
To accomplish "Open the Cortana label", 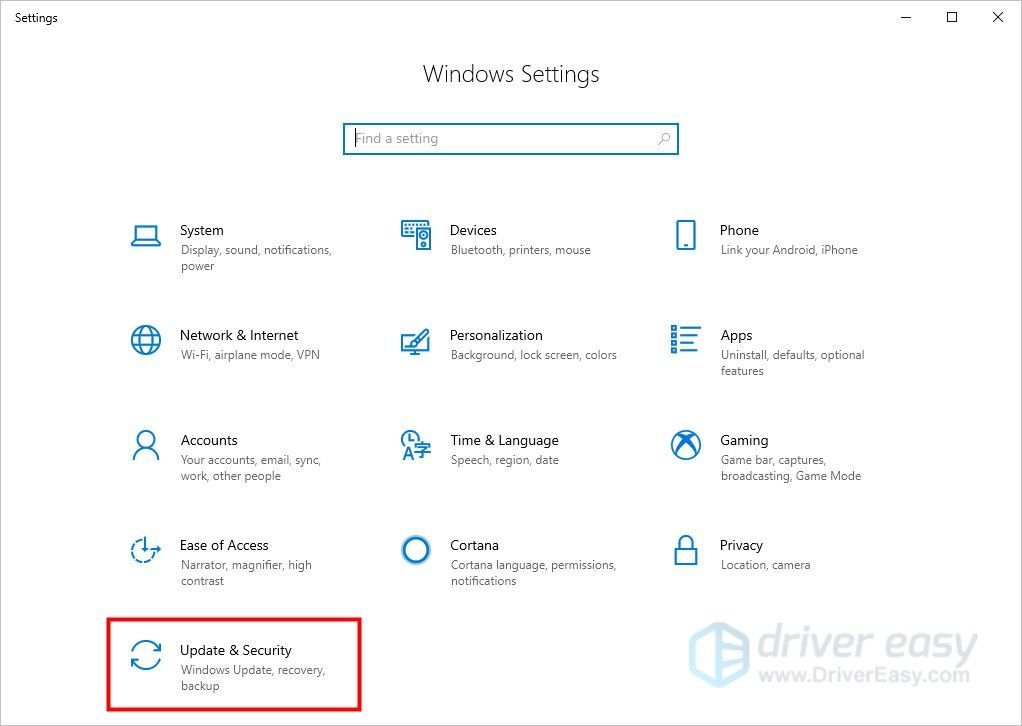I will coord(474,545).
